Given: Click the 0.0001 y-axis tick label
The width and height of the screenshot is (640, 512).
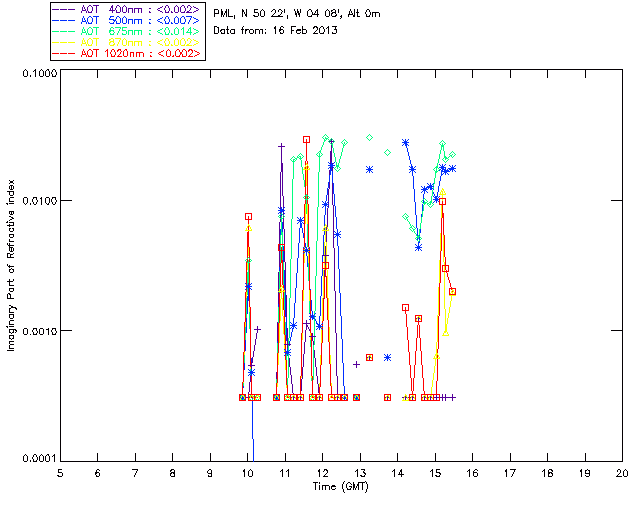Looking at the screenshot, I should click(39, 459).
